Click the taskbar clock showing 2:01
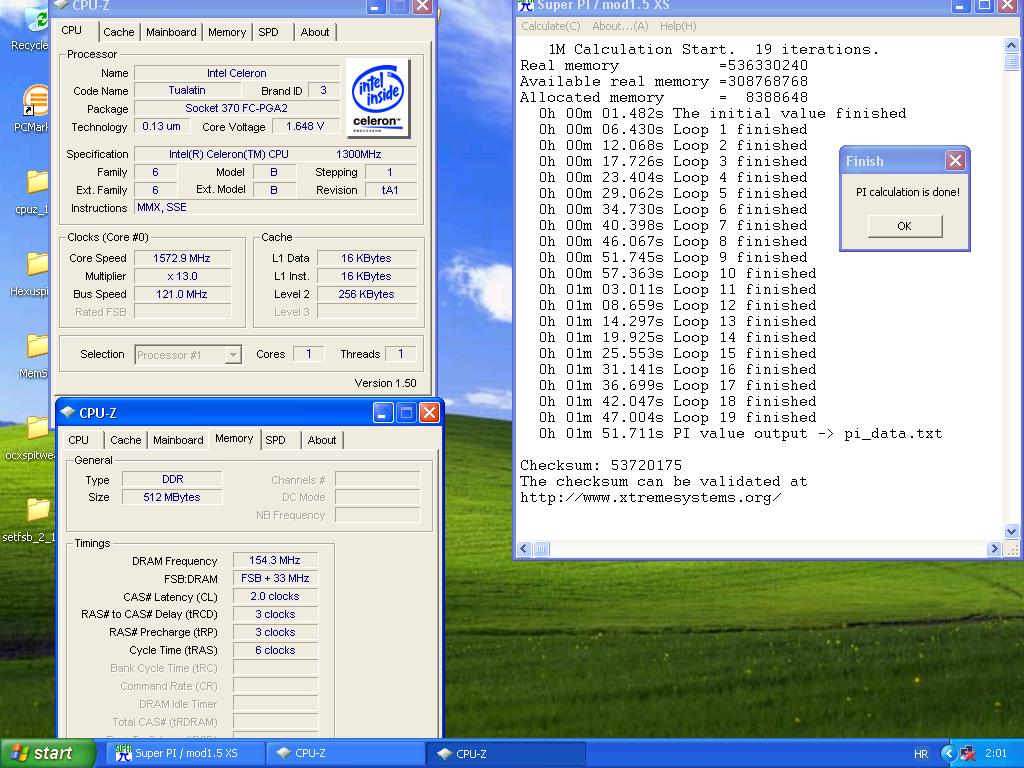 pyautogui.click(x=996, y=754)
